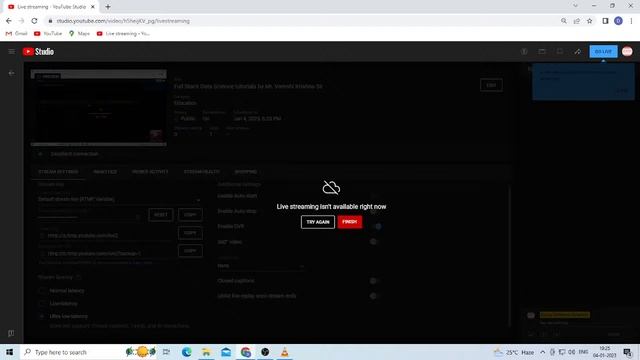Open the Chrome profile avatar
The height and width of the screenshot is (360, 640).
618,21
